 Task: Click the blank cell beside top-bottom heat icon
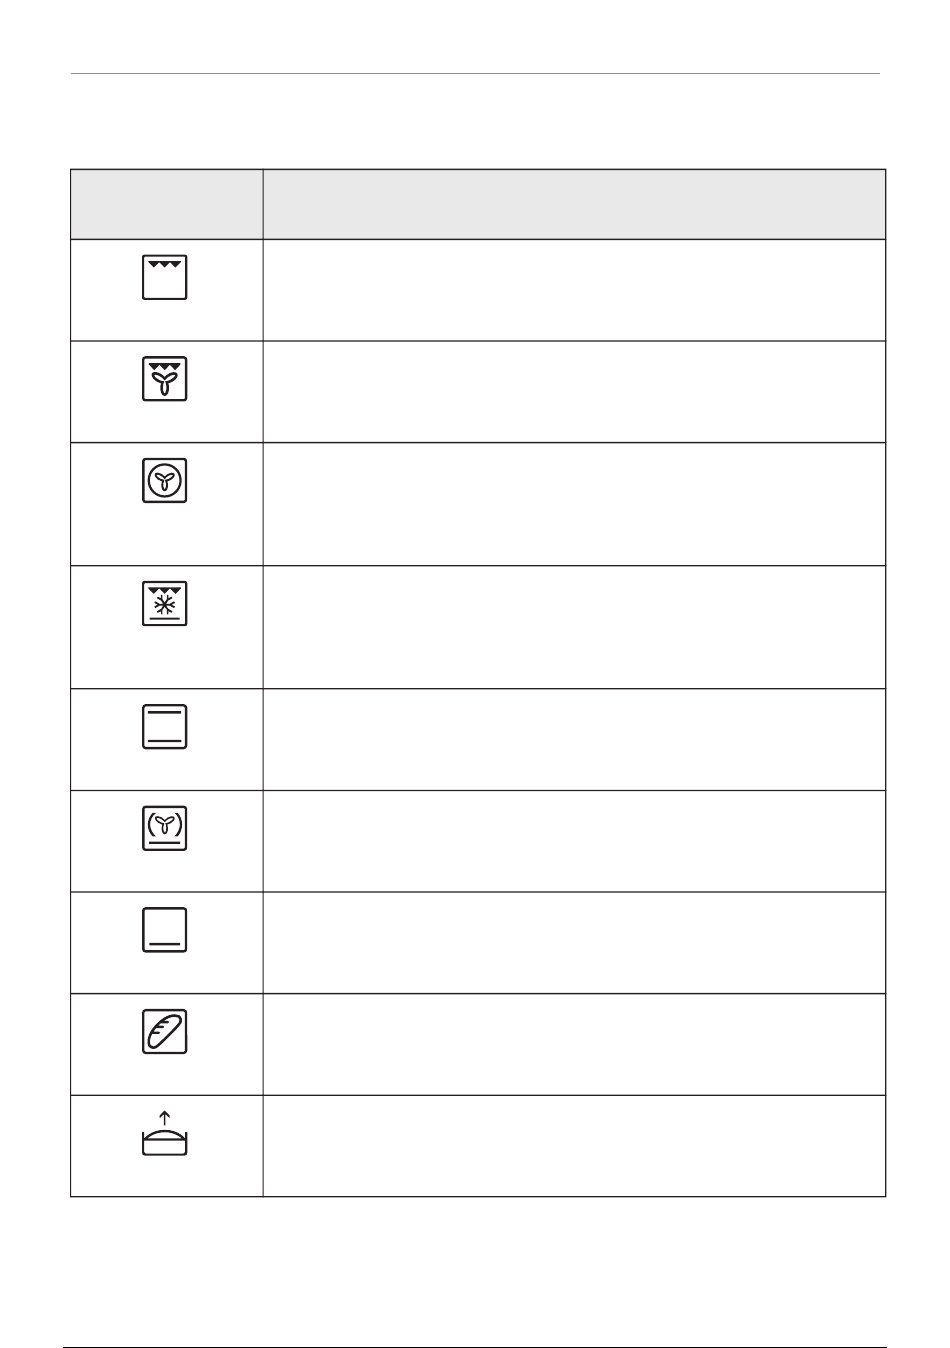pos(574,740)
